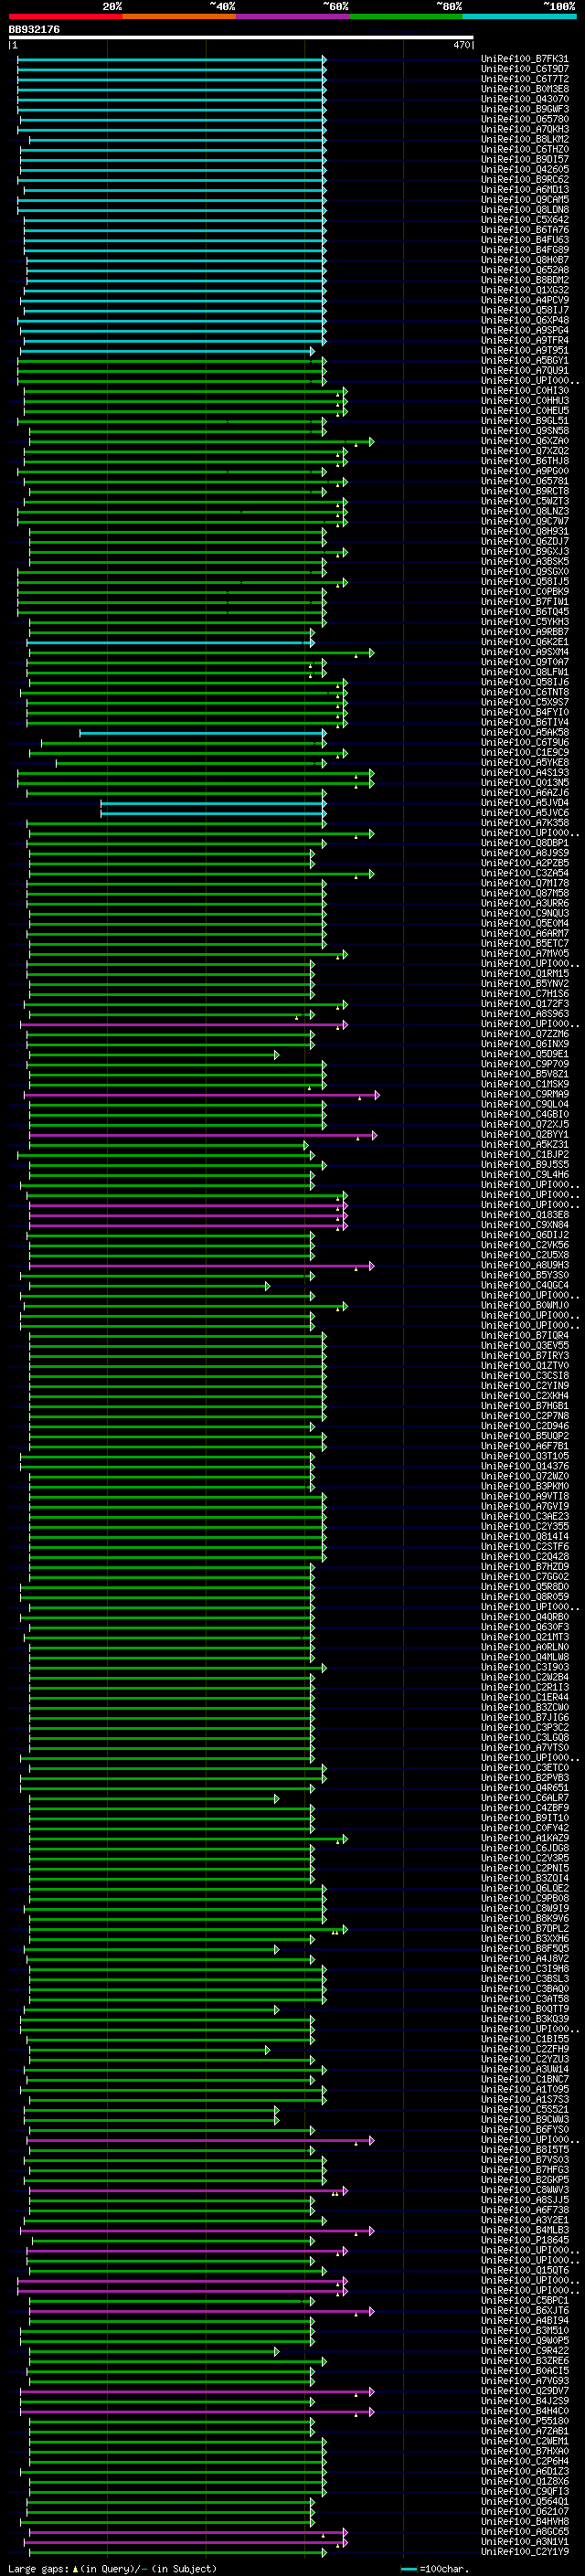Open hit UniRef100_Q43070

point(525,99)
